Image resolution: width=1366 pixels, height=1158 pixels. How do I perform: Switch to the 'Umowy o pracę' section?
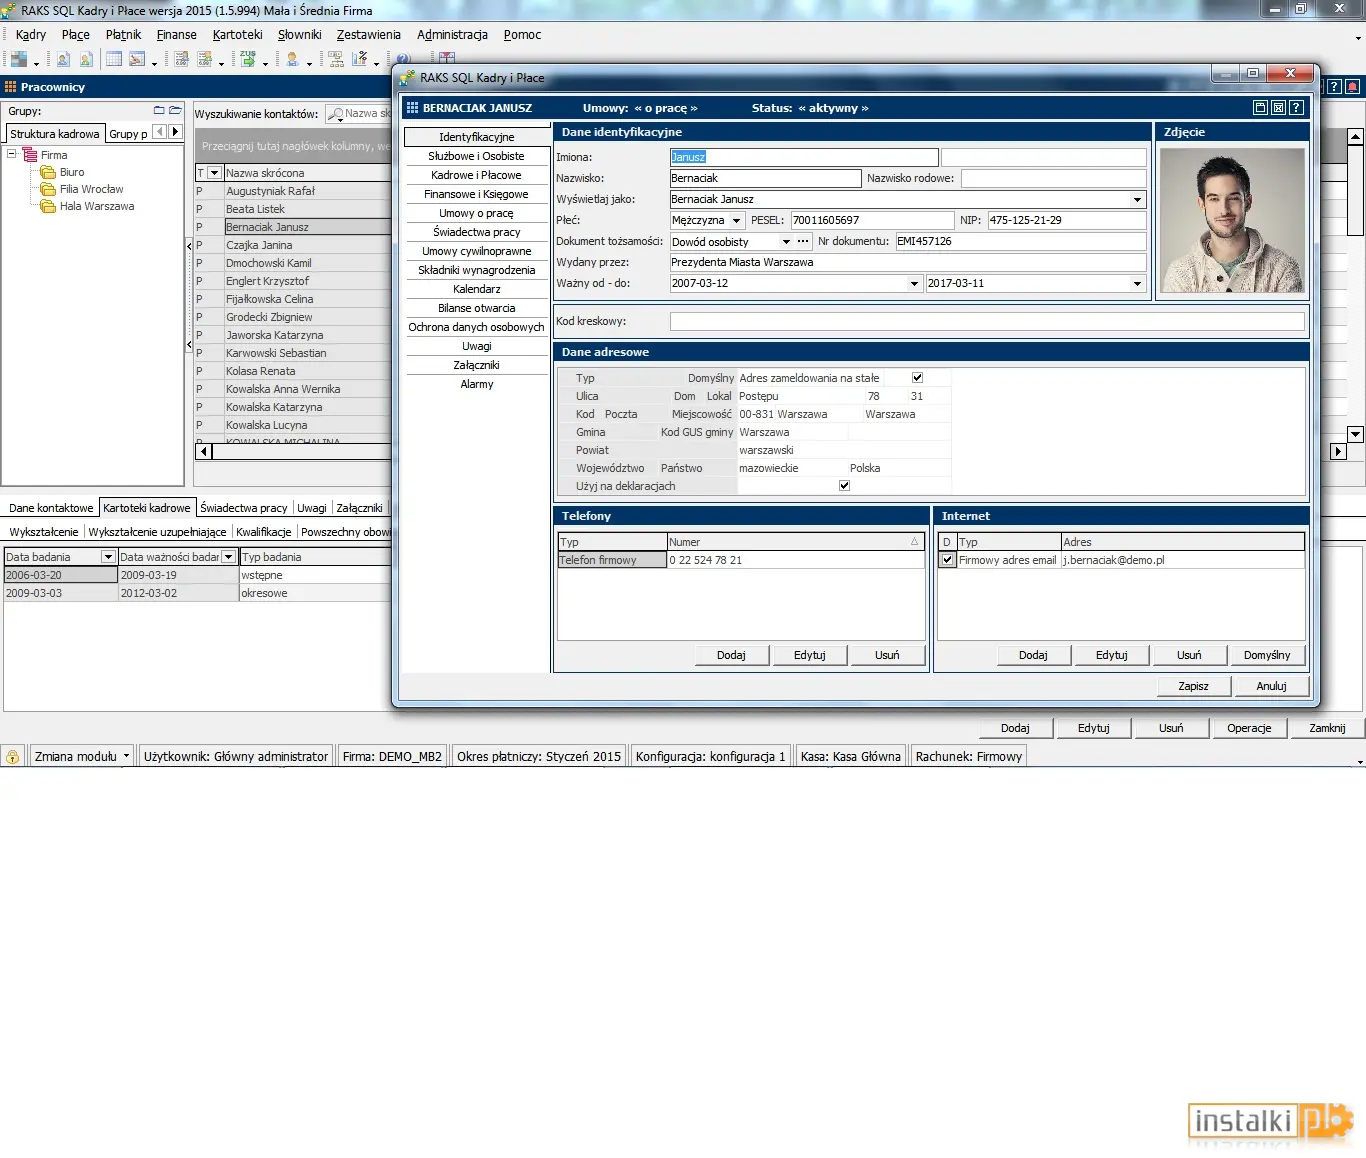[476, 213]
